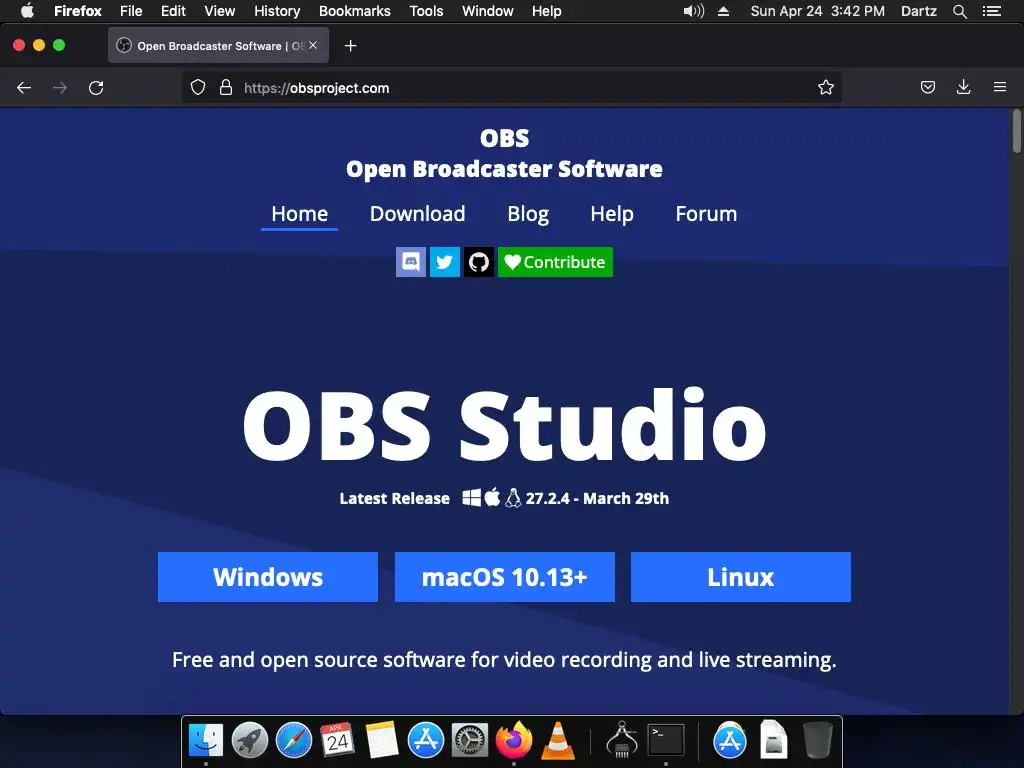Screen dimensions: 1024x768
Task: Open the Notification Center list icon
Action: (x=992, y=11)
